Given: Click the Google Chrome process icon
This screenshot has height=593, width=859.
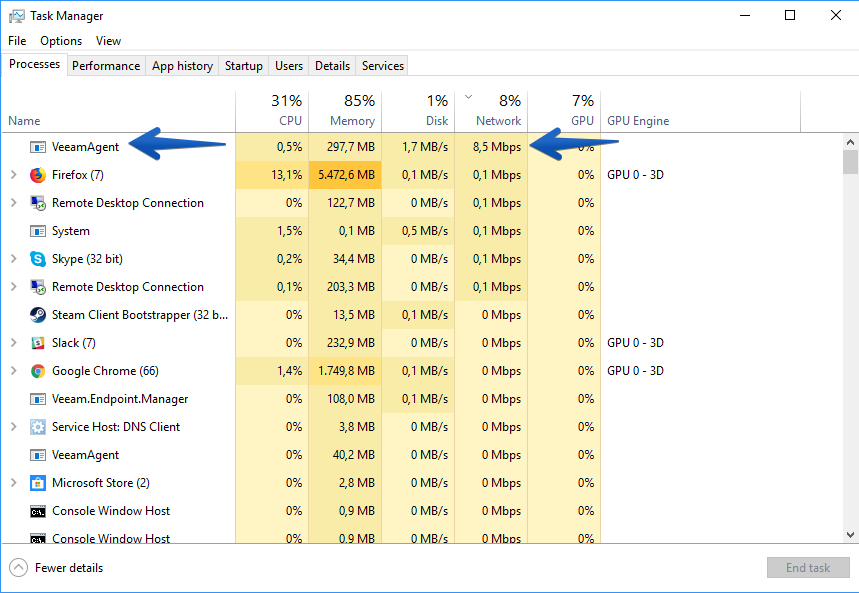Looking at the screenshot, I should (x=38, y=371).
